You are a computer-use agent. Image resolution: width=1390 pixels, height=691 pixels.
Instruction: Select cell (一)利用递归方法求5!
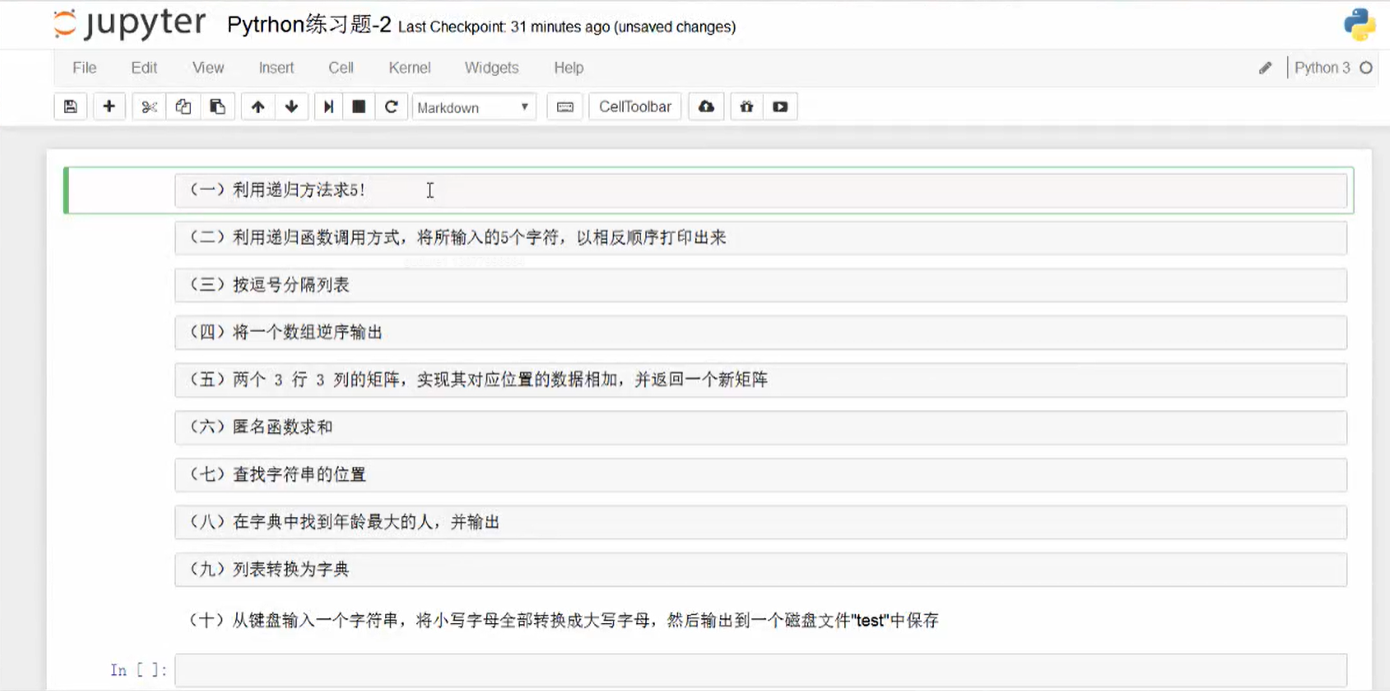[x=760, y=190]
